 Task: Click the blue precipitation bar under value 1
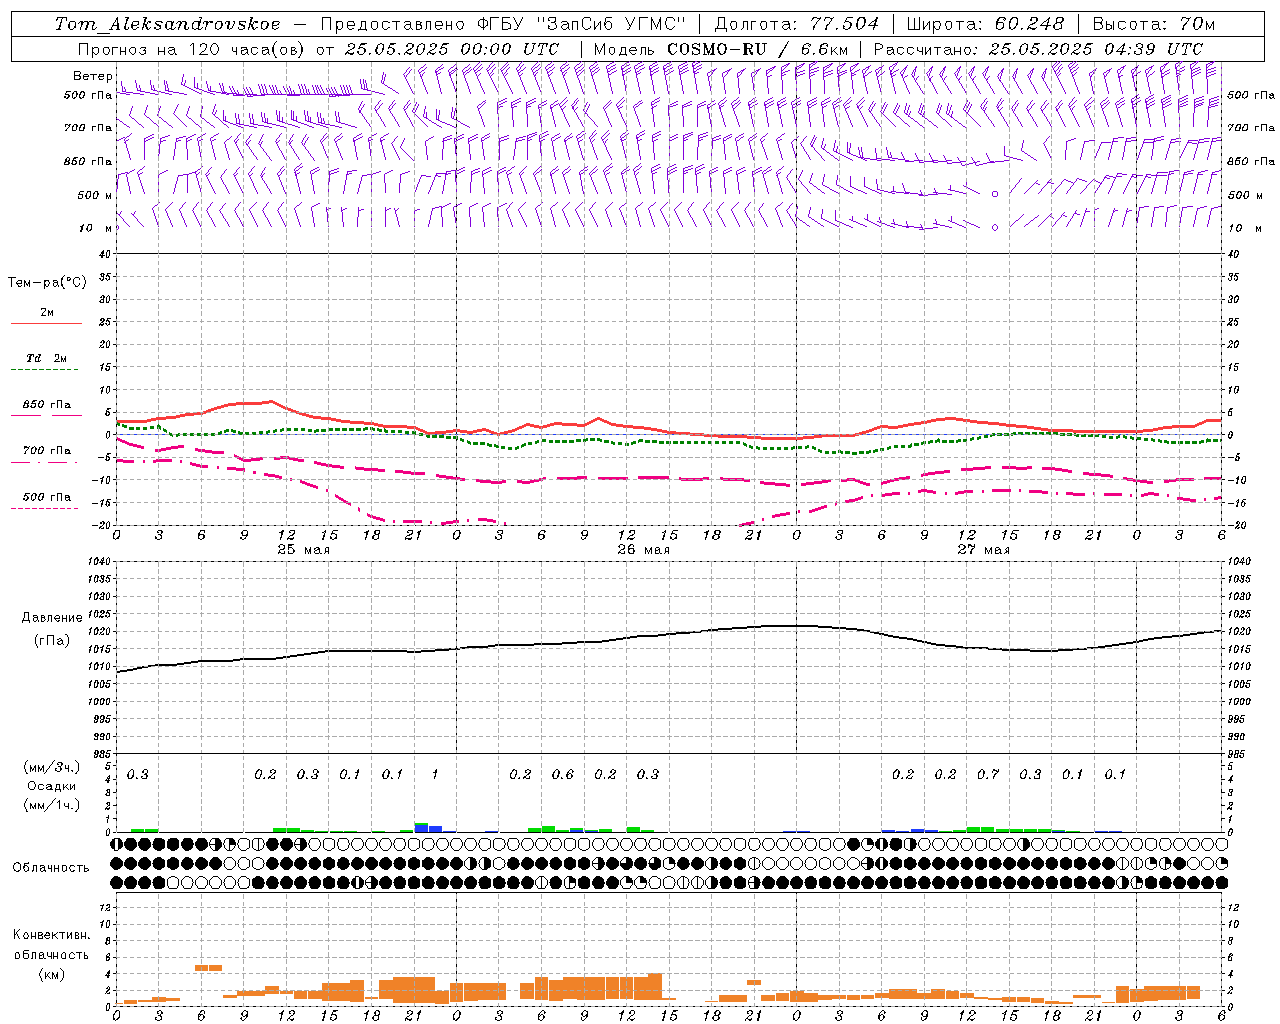pos(435,828)
